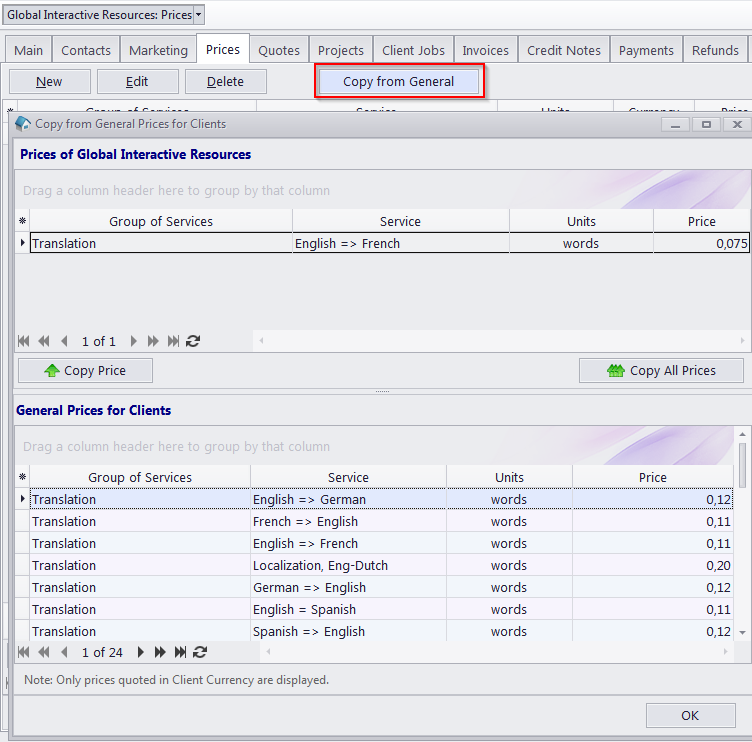Image resolution: width=752 pixels, height=742 pixels.
Task: Select the Spanish => English row
Action: [x=381, y=632]
